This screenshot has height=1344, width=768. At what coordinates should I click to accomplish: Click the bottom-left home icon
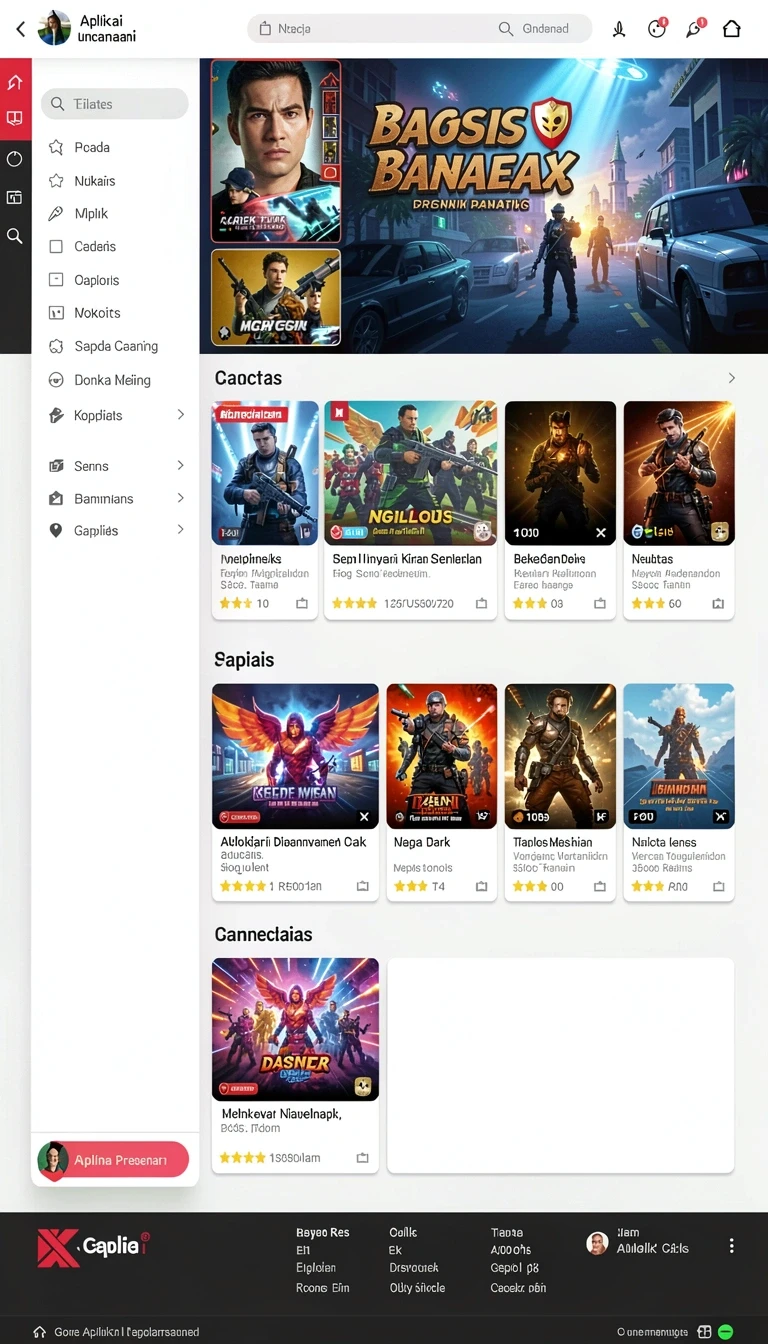pyautogui.click(x=40, y=1332)
